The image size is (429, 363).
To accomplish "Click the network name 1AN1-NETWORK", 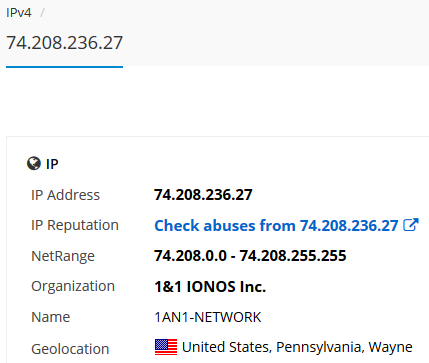I will point(208,317).
